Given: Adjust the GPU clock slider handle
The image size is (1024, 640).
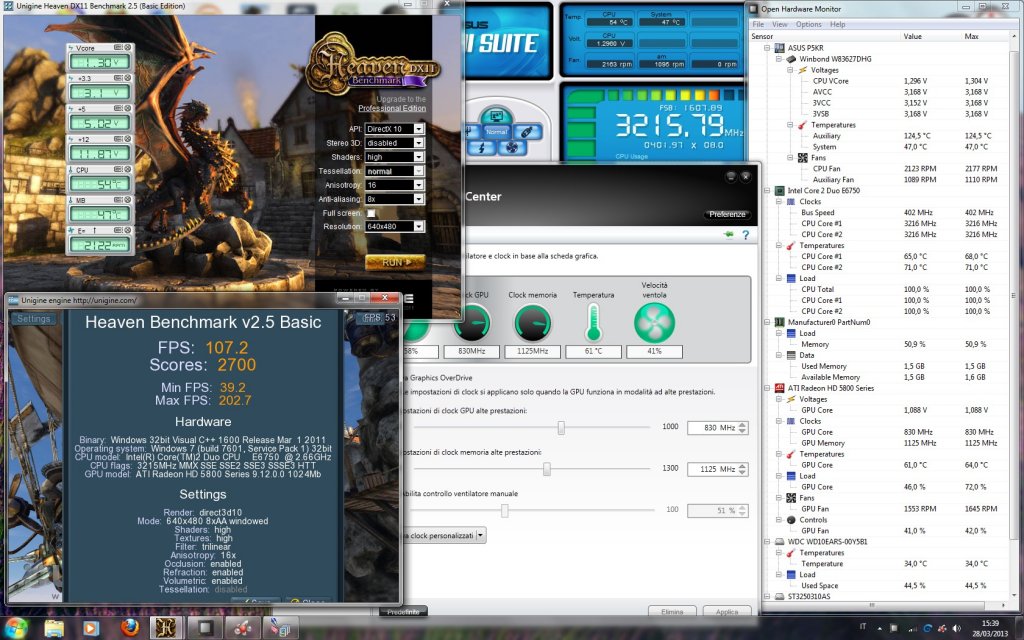Looking at the screenshot, I should coord(560,428).
